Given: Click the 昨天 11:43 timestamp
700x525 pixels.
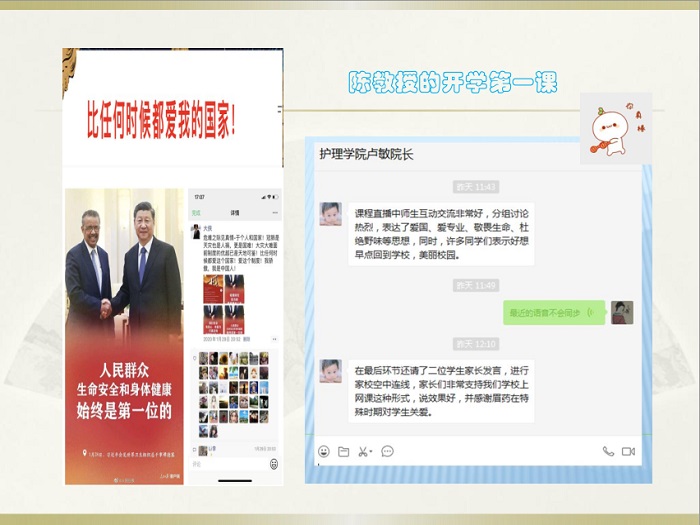Looking at the screenshot, I should coord(476,187).
